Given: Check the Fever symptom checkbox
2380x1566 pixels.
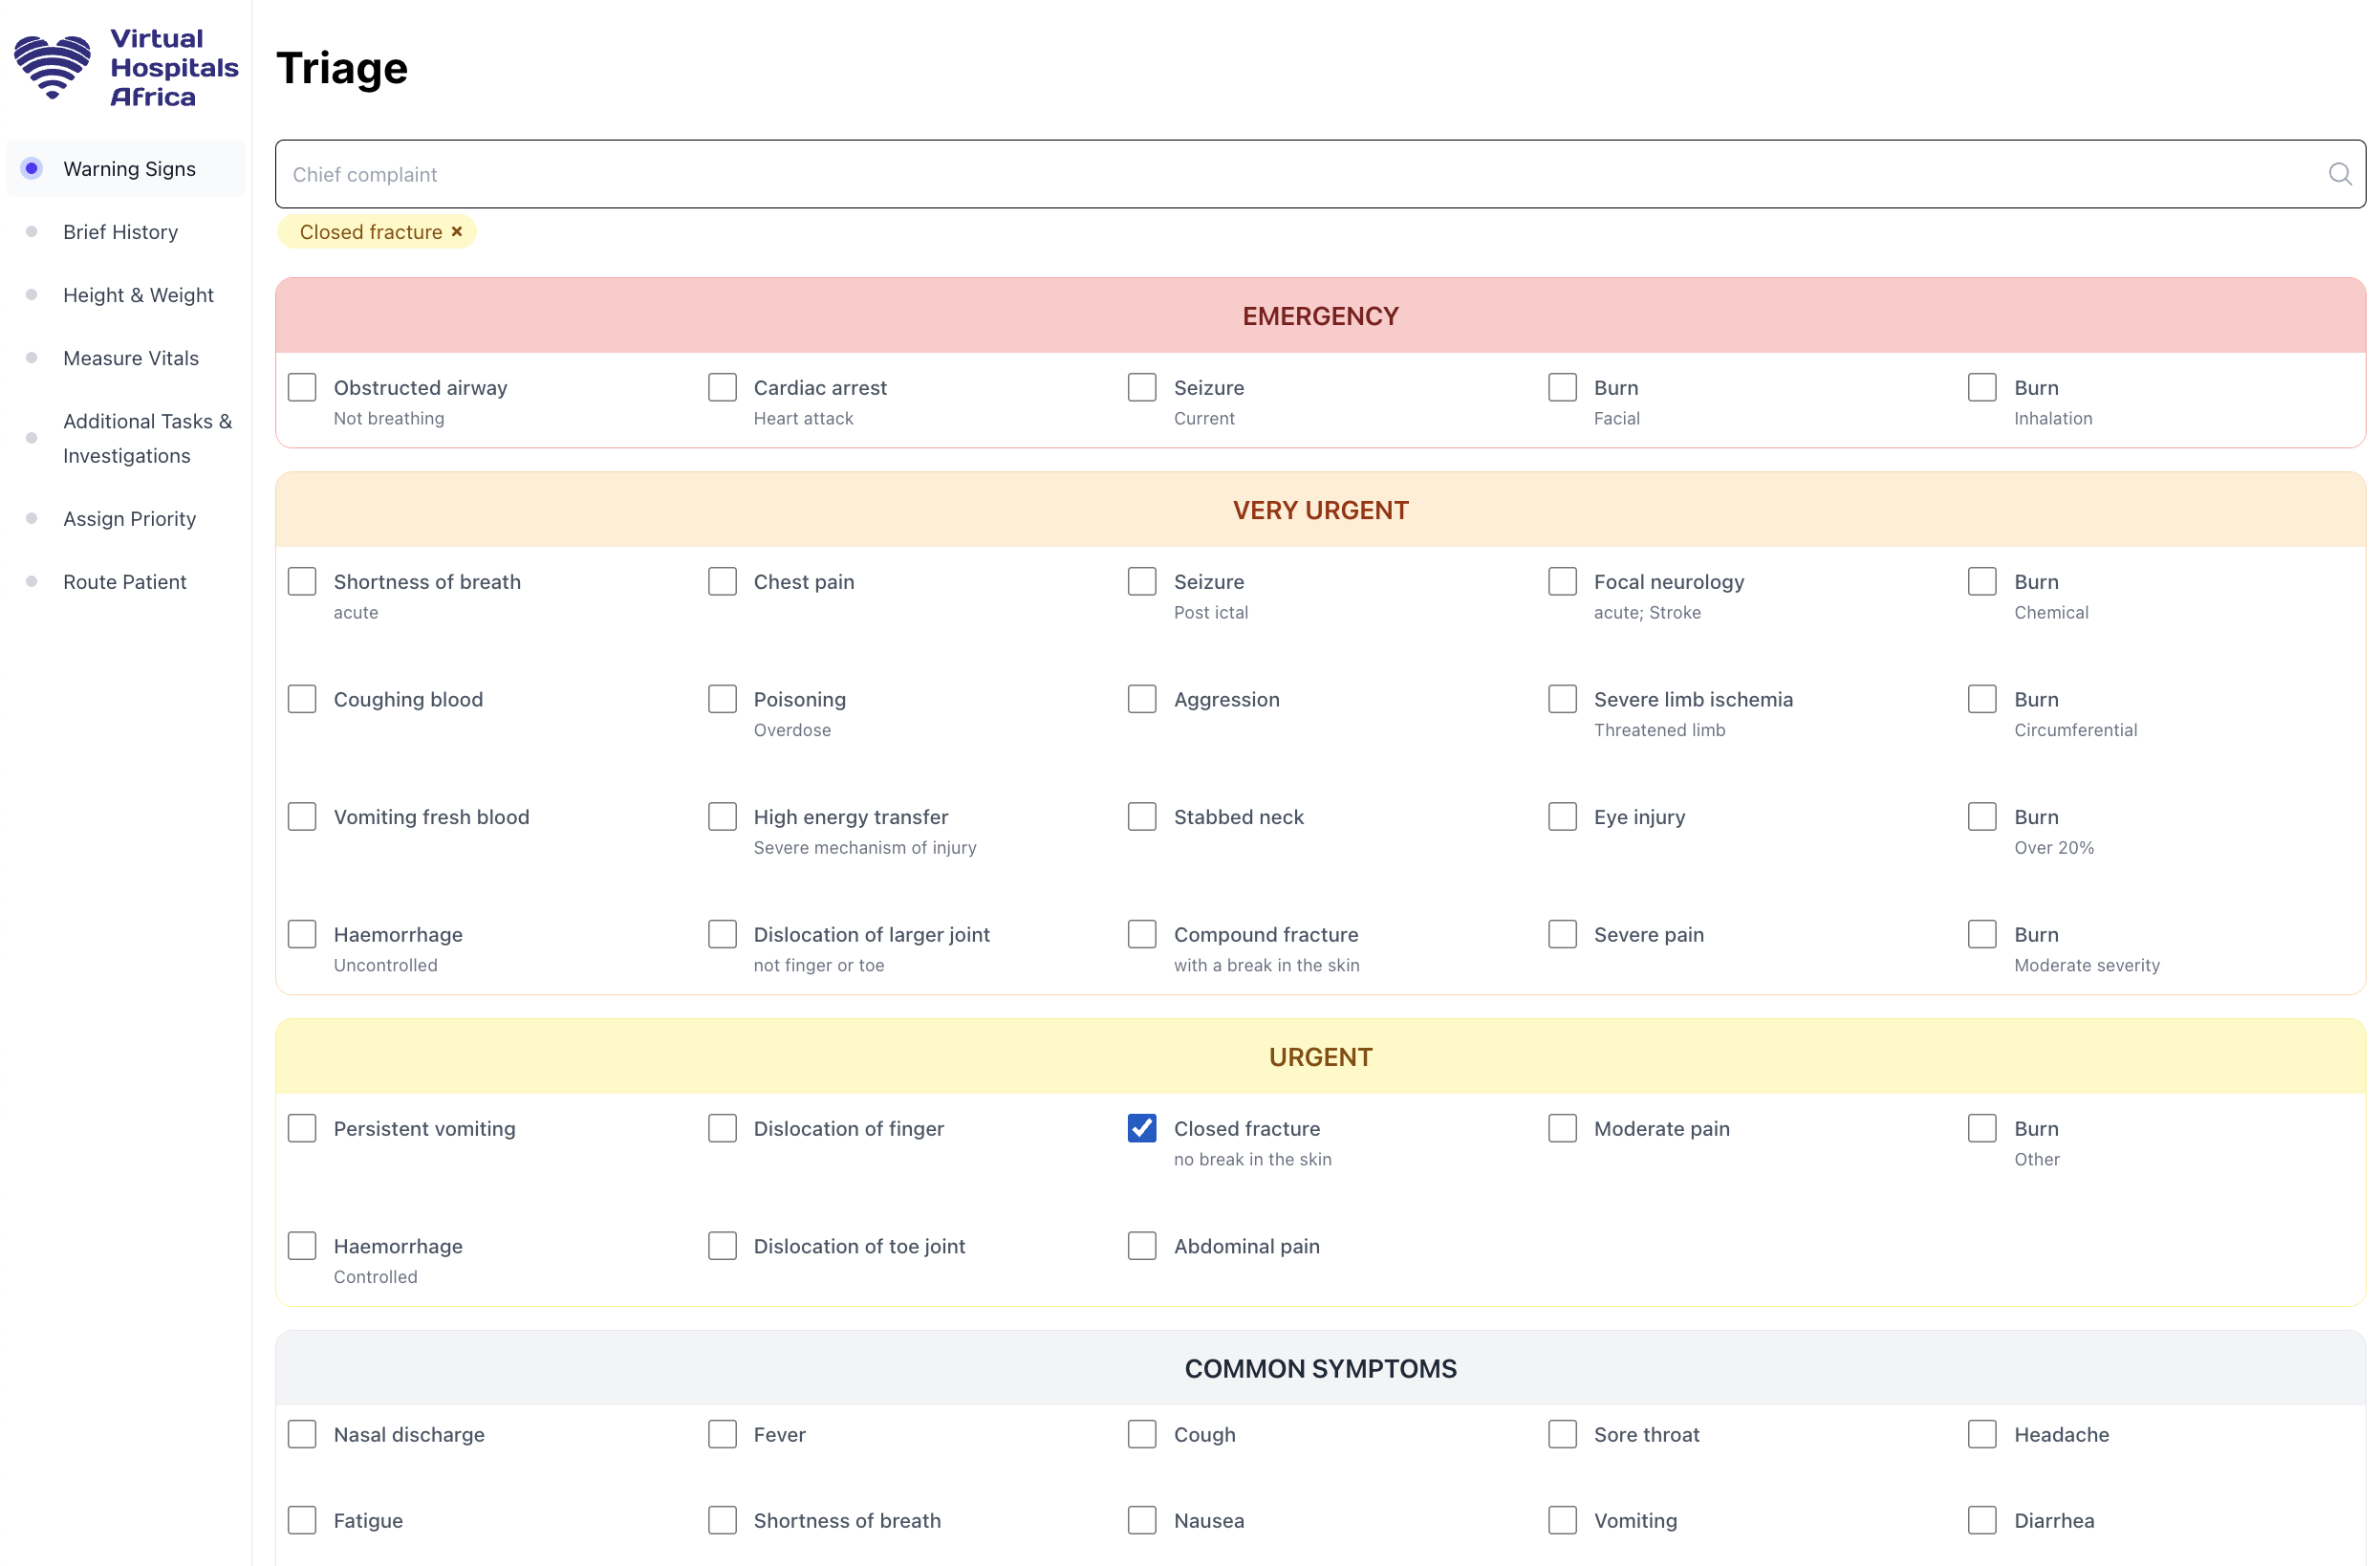Looking at the screenshot, I should 722,1434.
